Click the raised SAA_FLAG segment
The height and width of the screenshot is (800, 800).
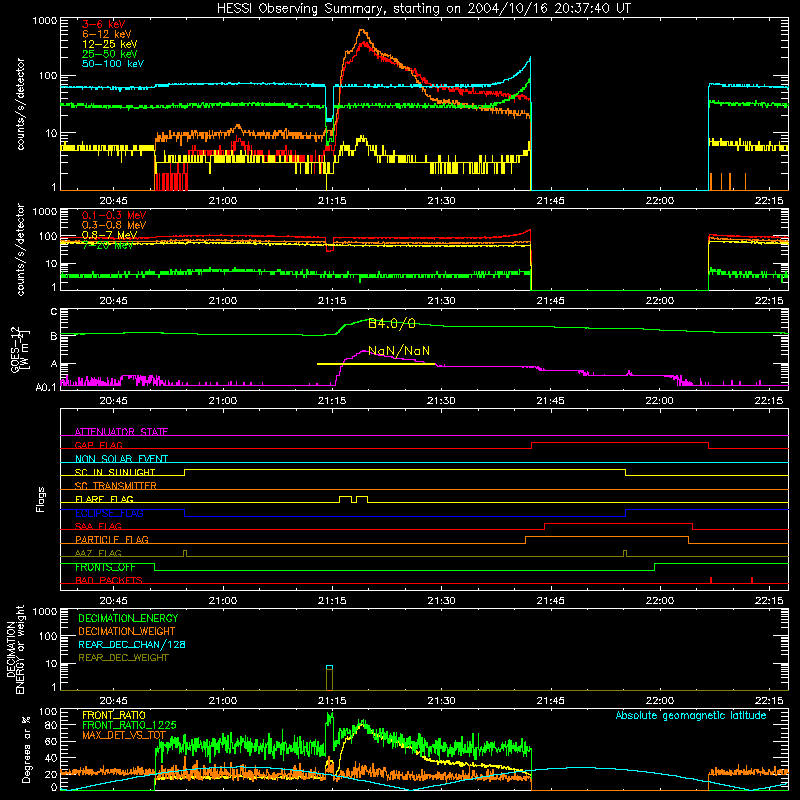[x=618, y=524]
